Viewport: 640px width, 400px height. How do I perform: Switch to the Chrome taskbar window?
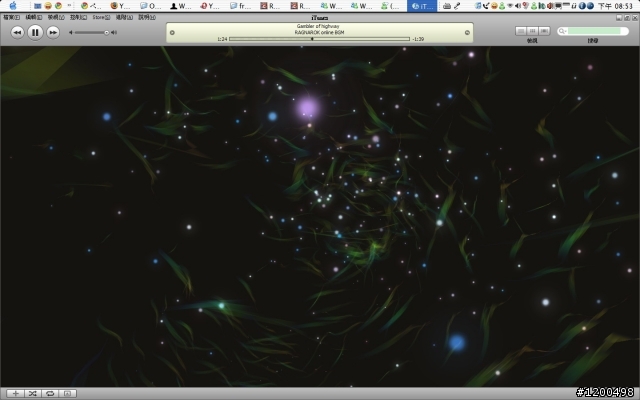91,6
